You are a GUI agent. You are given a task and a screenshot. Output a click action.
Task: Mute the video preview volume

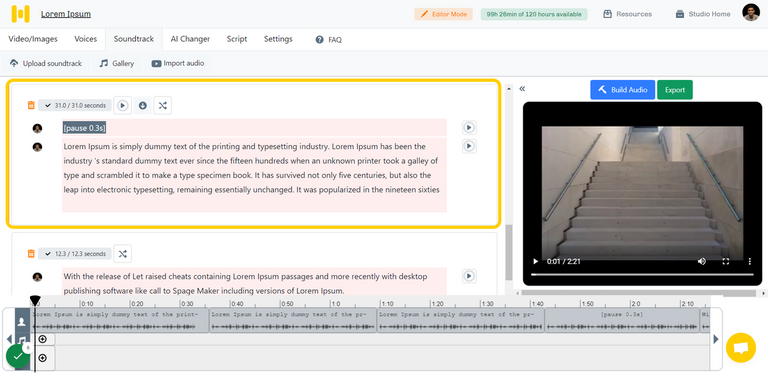(x=702, y=261)
